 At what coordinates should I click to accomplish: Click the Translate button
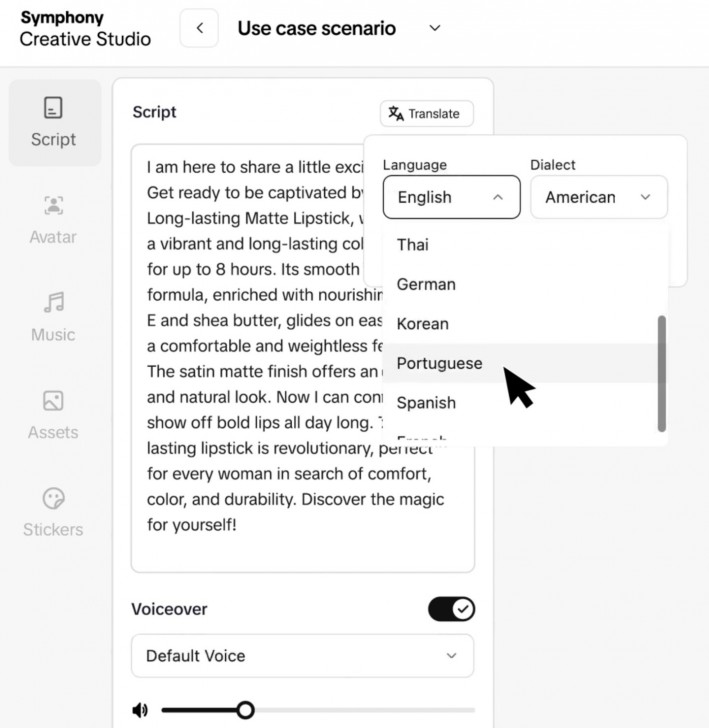click(x=426, y=114)
